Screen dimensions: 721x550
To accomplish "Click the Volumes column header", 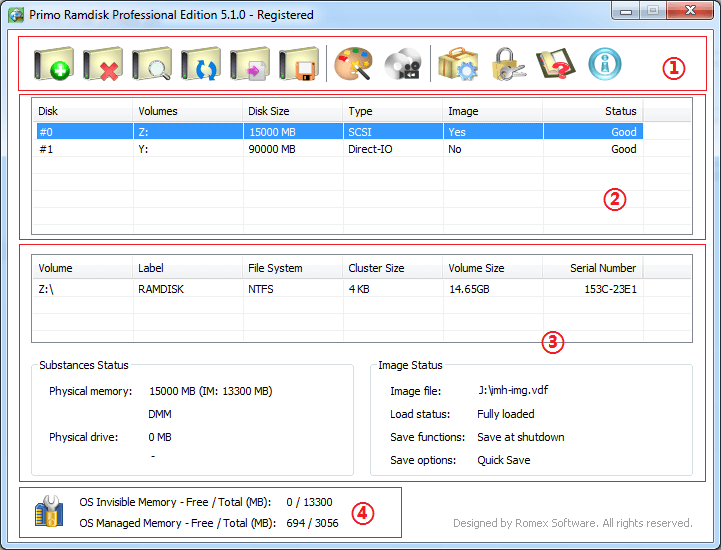I will (x=188, y=111).
